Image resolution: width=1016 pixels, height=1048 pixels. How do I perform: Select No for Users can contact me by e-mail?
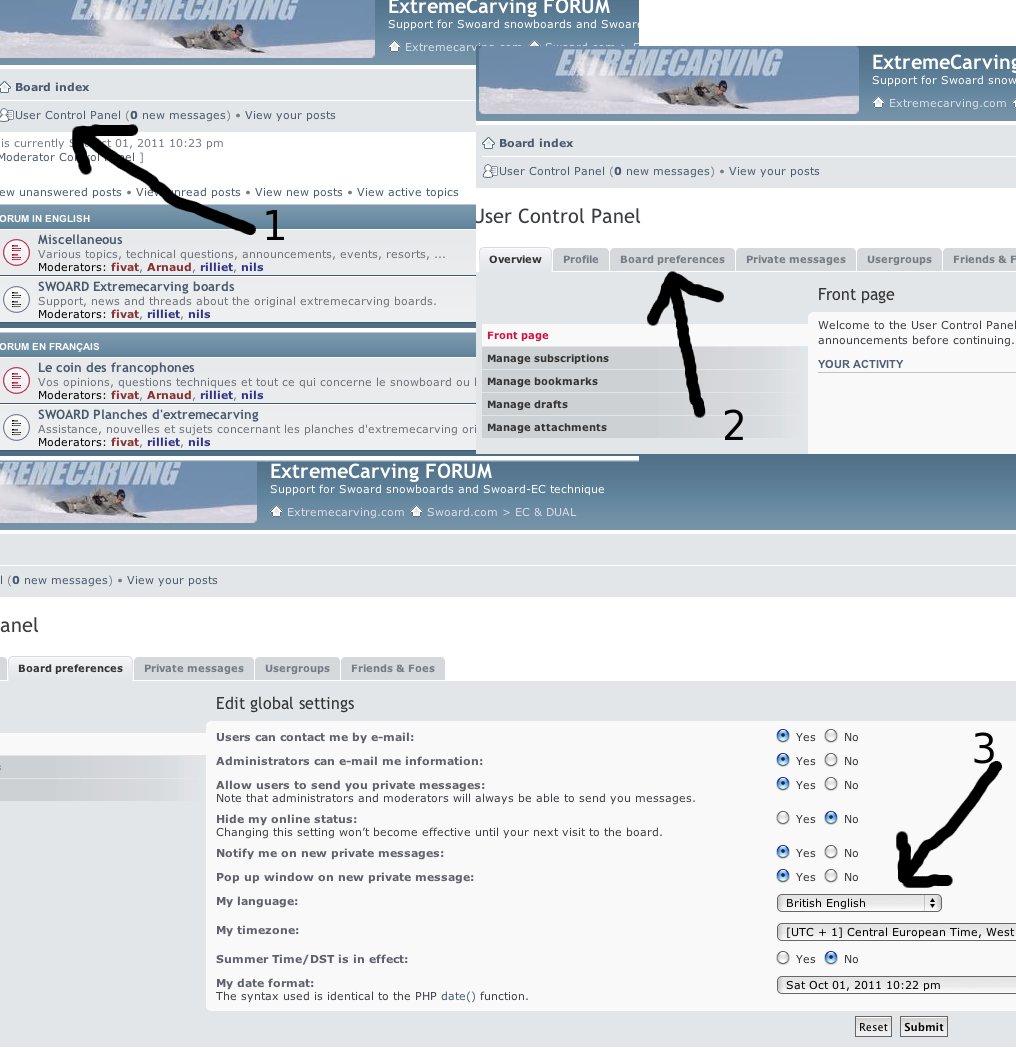pyautogui.click(x=831, y=736)
